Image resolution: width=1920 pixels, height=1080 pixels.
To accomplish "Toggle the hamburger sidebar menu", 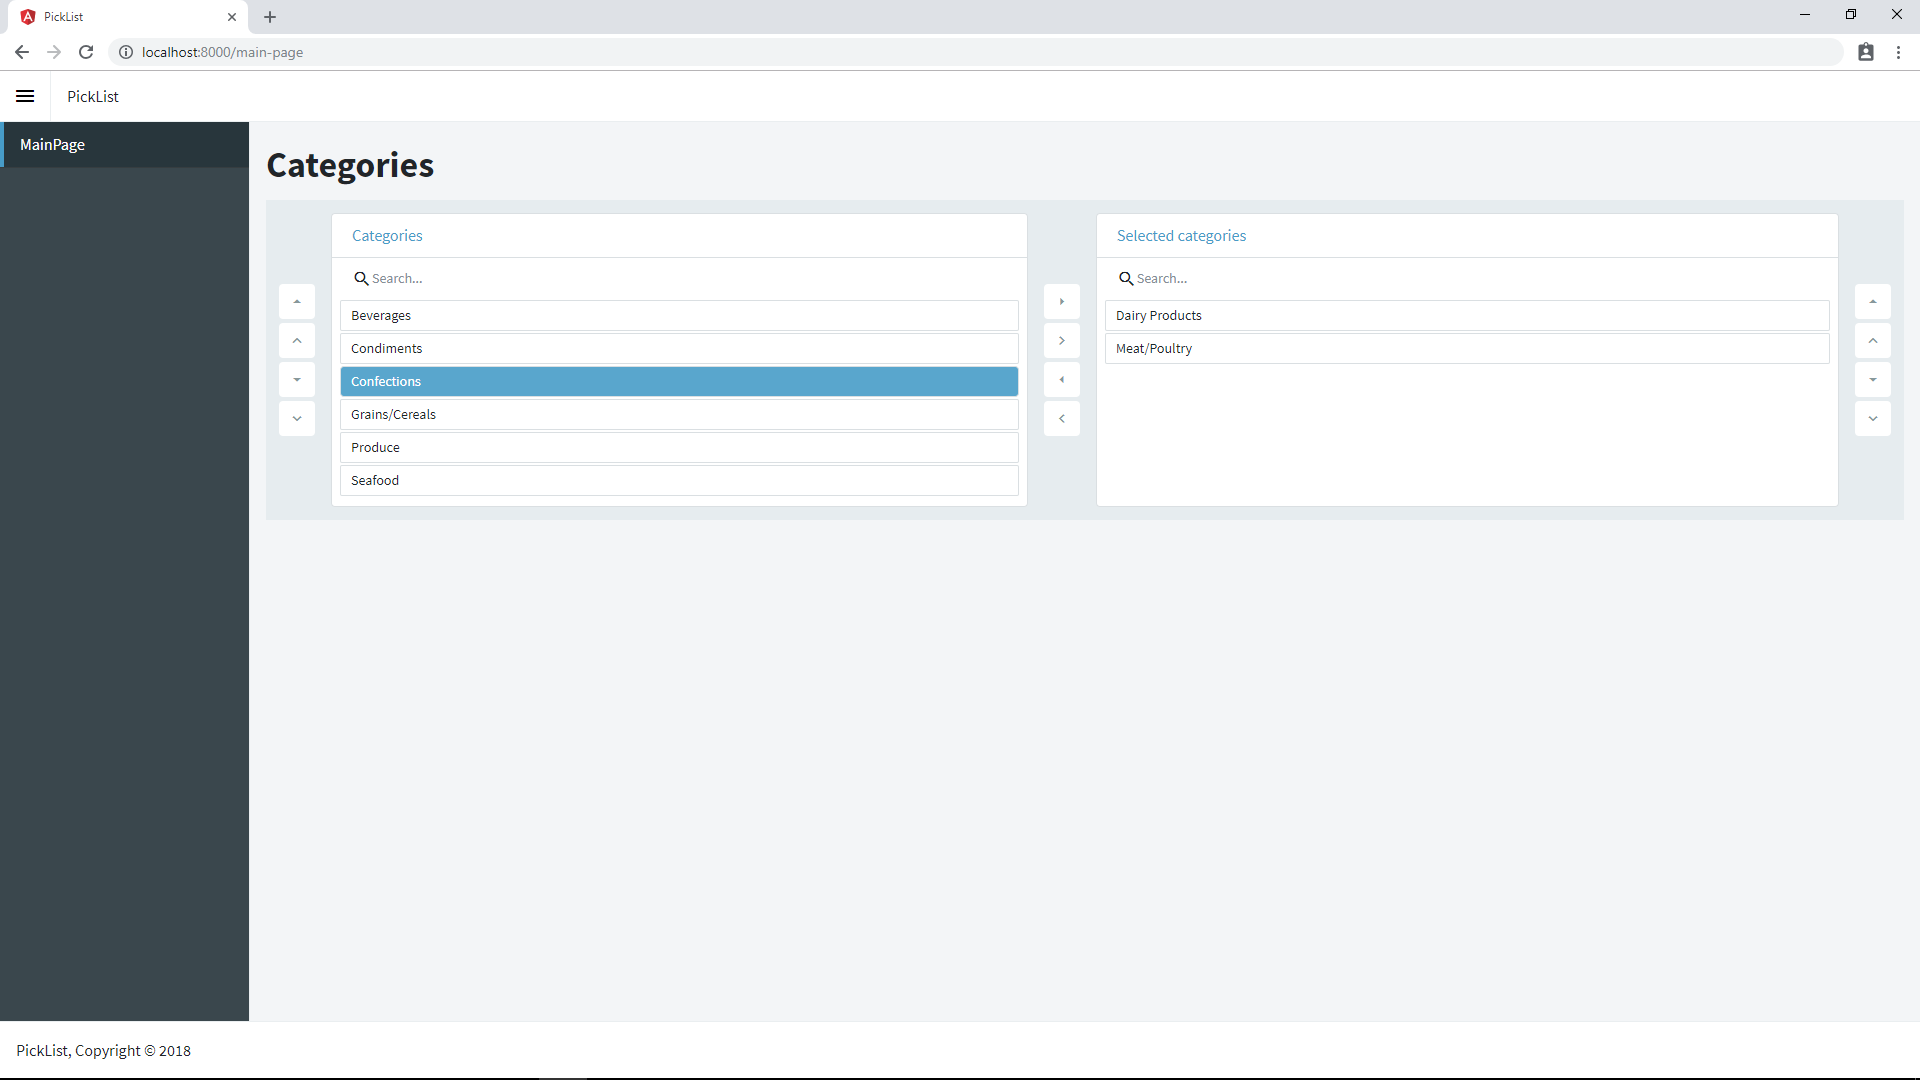I will [x=25, y=96].
